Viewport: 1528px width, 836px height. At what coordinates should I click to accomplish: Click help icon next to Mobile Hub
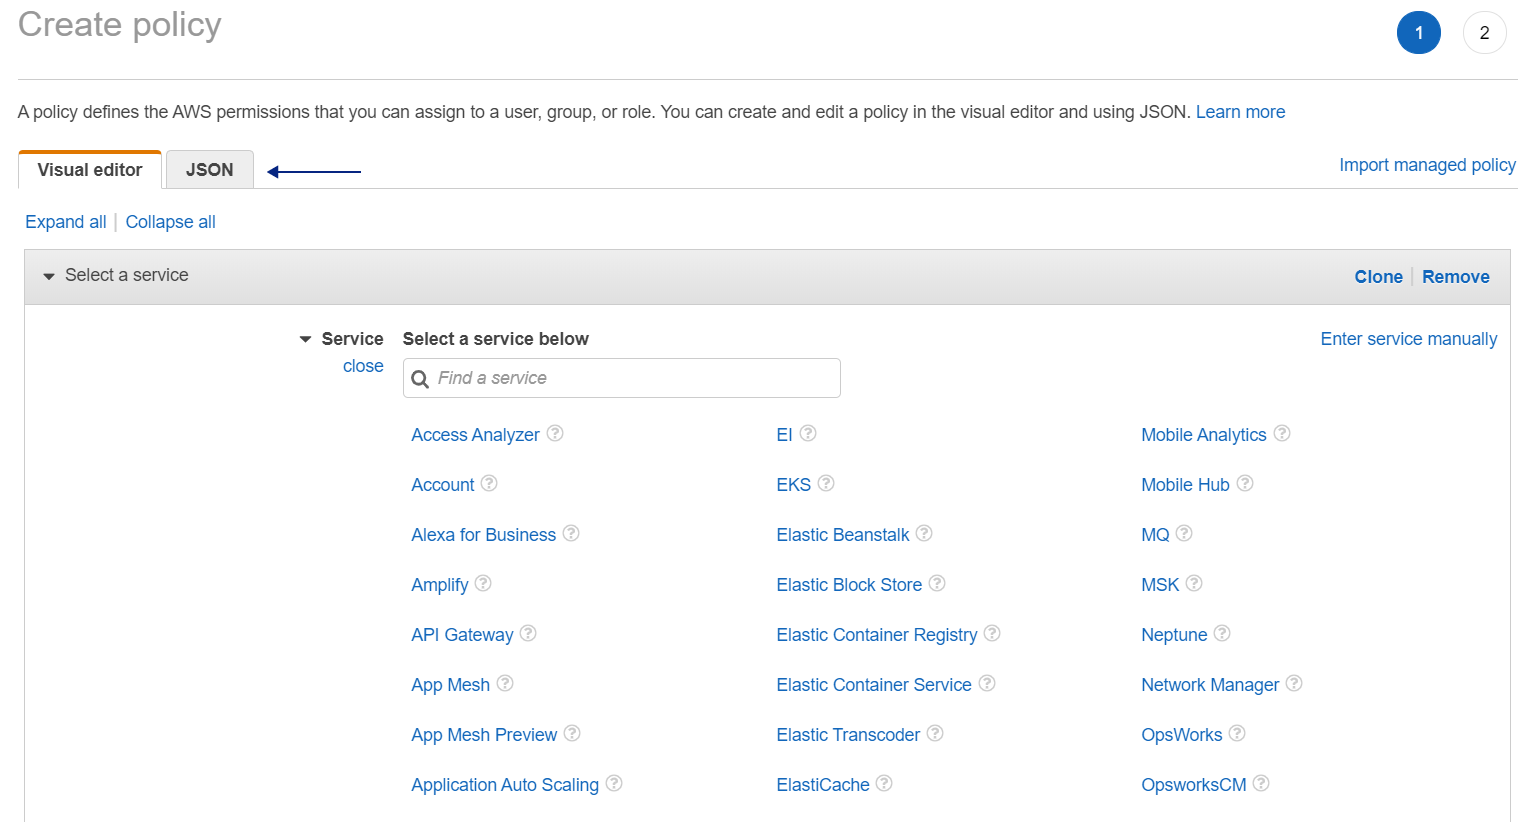click(x=1245, y=483)
